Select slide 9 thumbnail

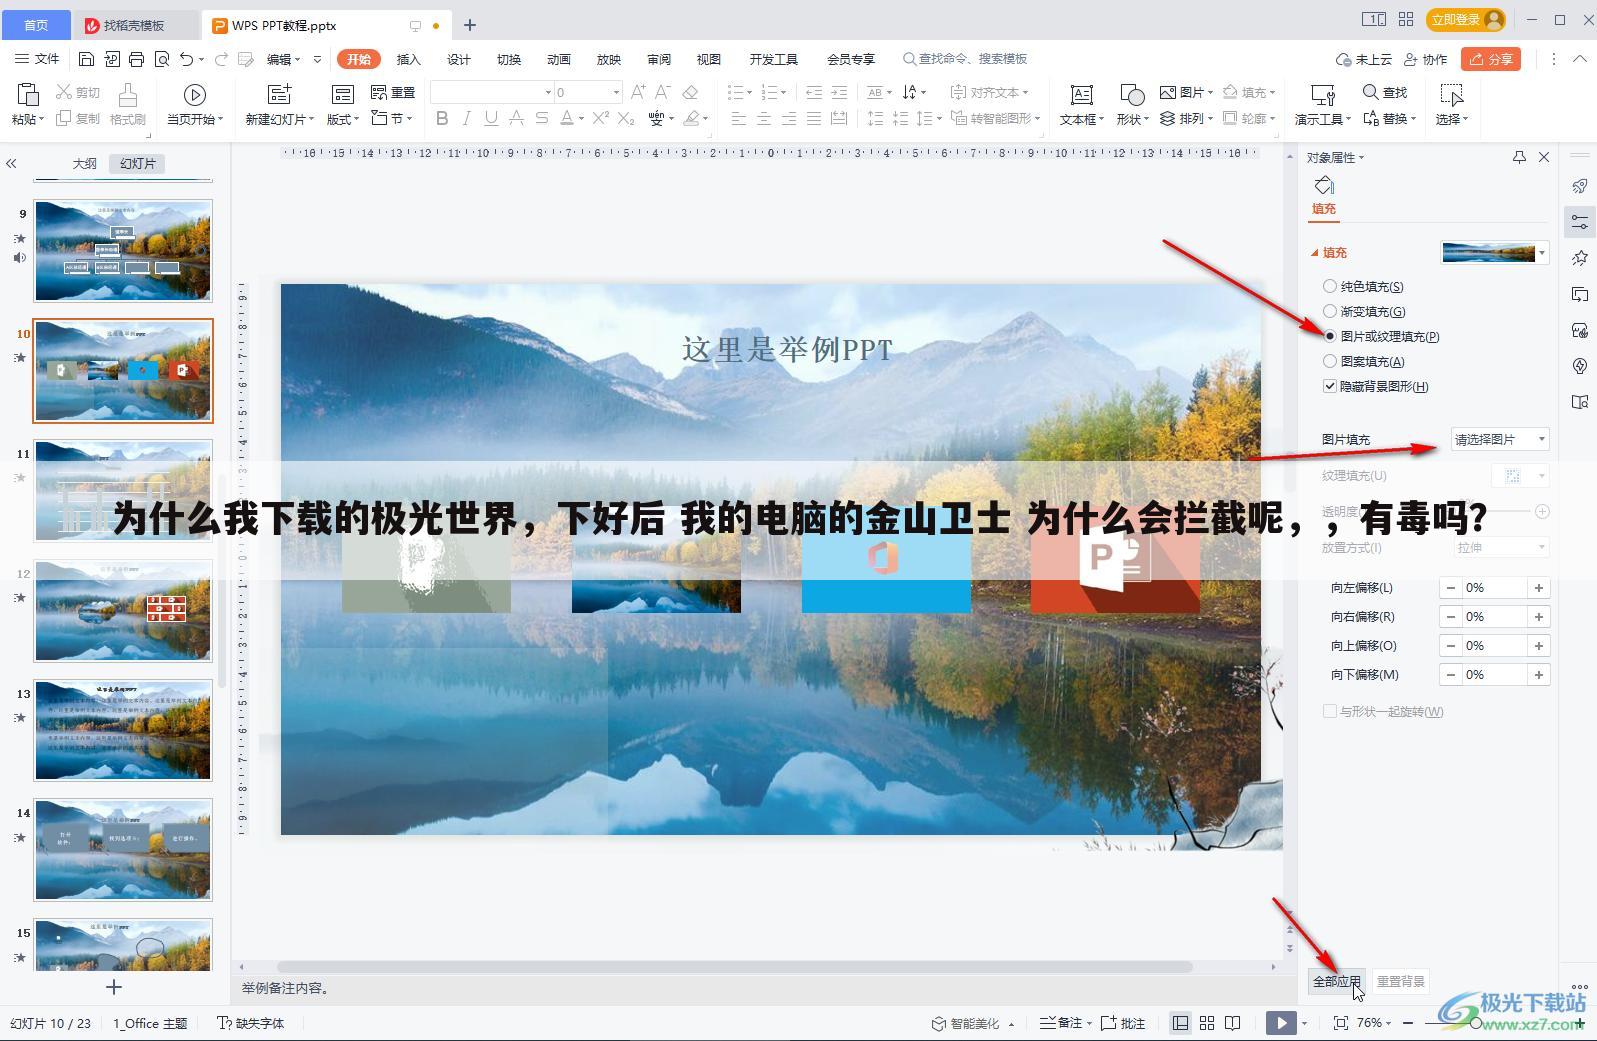123,250
